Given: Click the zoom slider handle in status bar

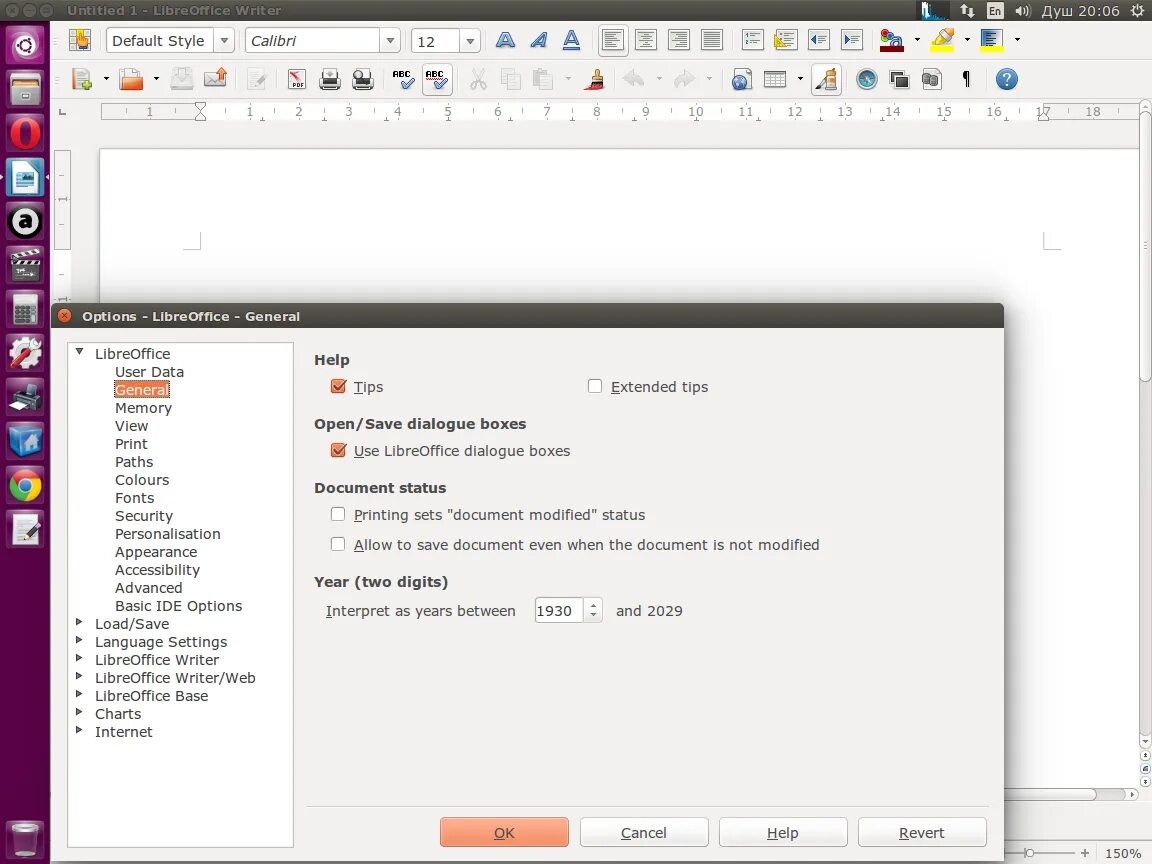Looking at the screenshot, I should tap(1029, 853).
